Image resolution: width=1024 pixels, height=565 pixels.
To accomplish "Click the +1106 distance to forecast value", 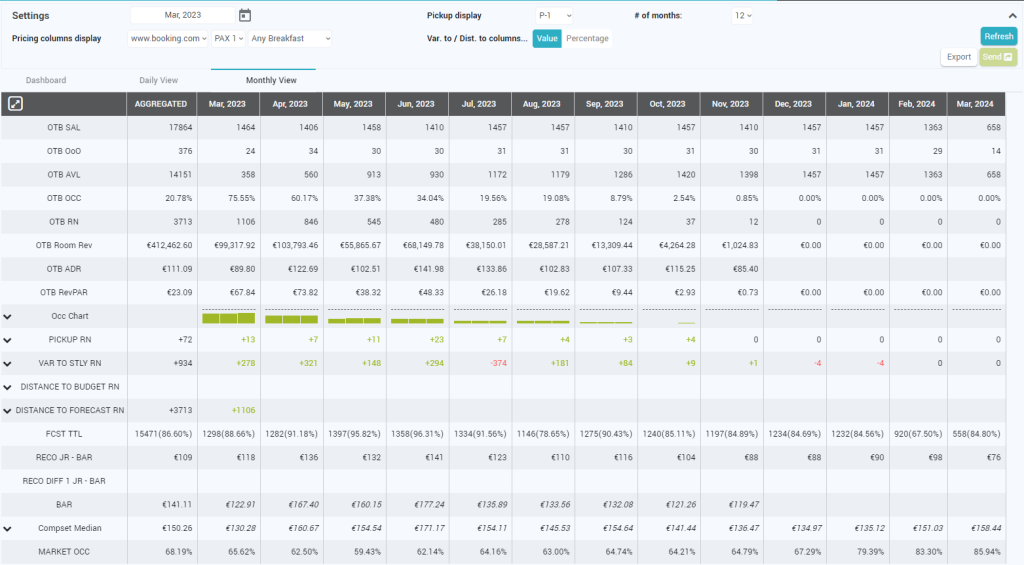I will pyautogui.click(x=244, y=410).
